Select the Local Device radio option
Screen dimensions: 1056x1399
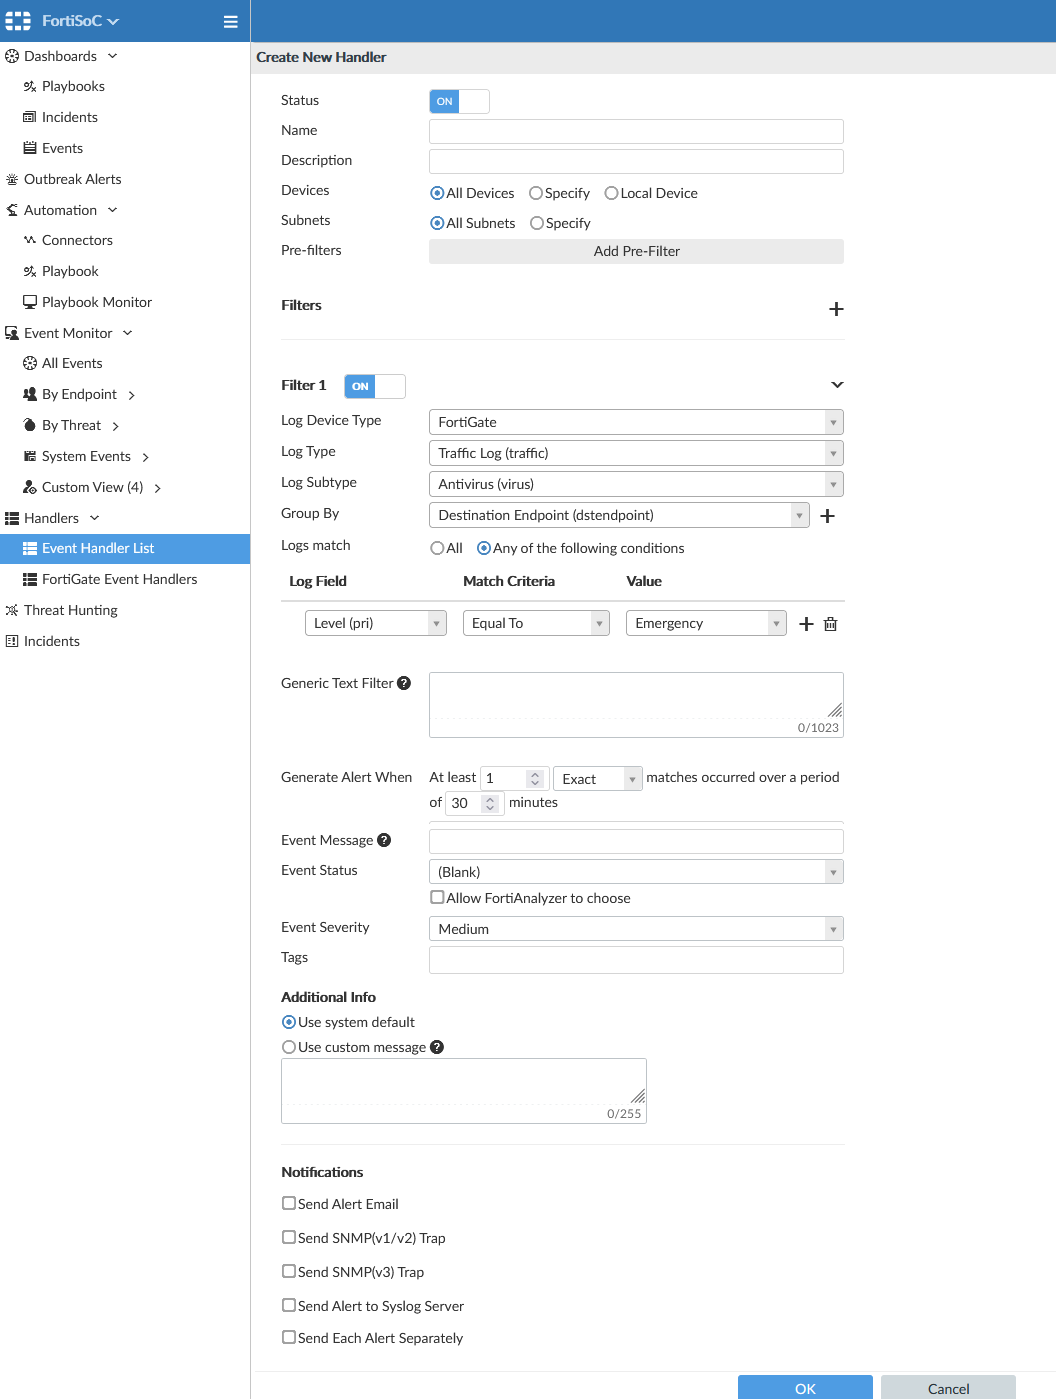click(x=611, y=193)
